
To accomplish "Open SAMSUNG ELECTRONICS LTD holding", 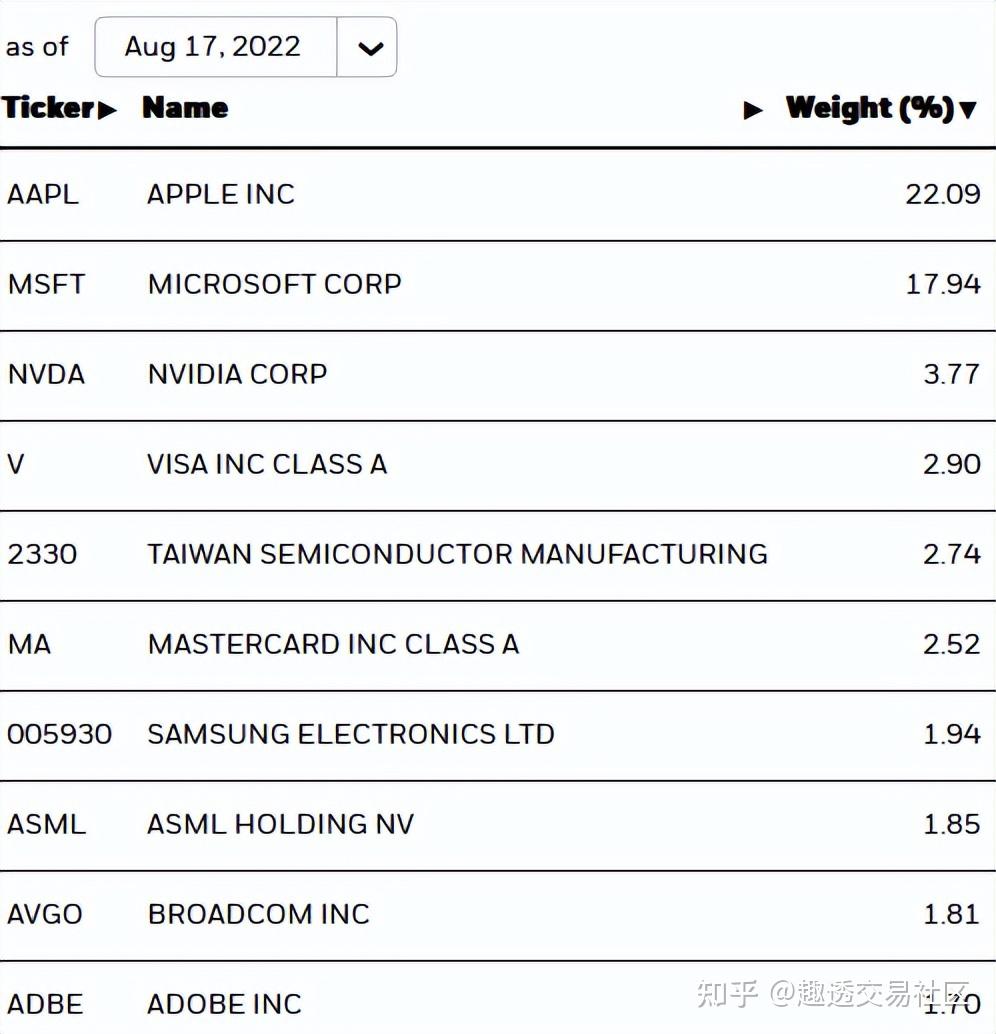I will pyautogui.click(x=350, y=734).
